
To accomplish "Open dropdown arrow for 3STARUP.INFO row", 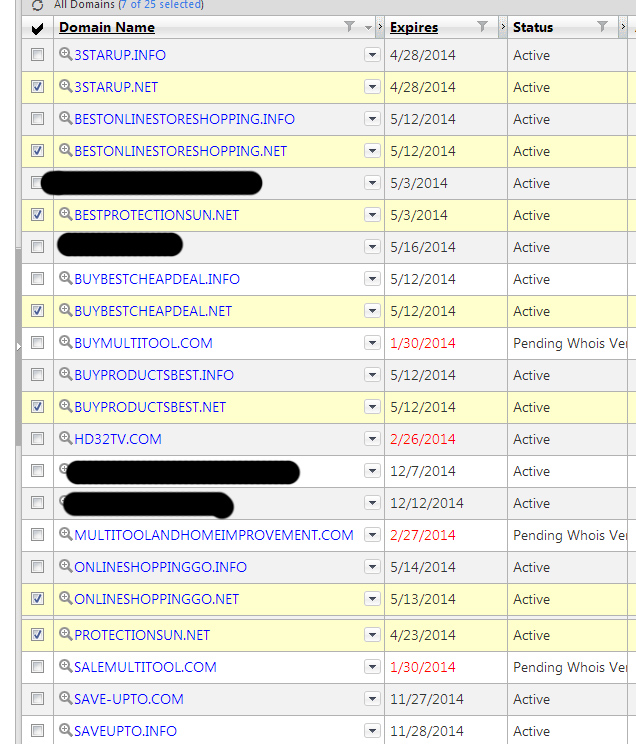I will tap(373, 55).
